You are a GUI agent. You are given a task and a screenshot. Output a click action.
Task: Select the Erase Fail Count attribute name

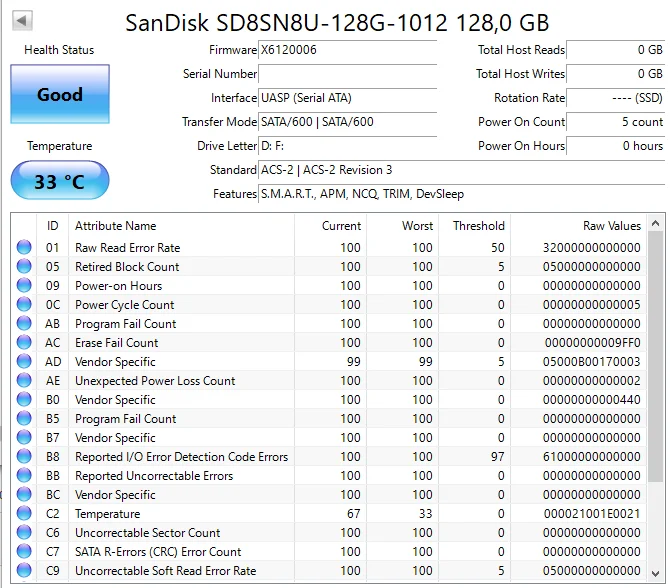tap(116, 343)
